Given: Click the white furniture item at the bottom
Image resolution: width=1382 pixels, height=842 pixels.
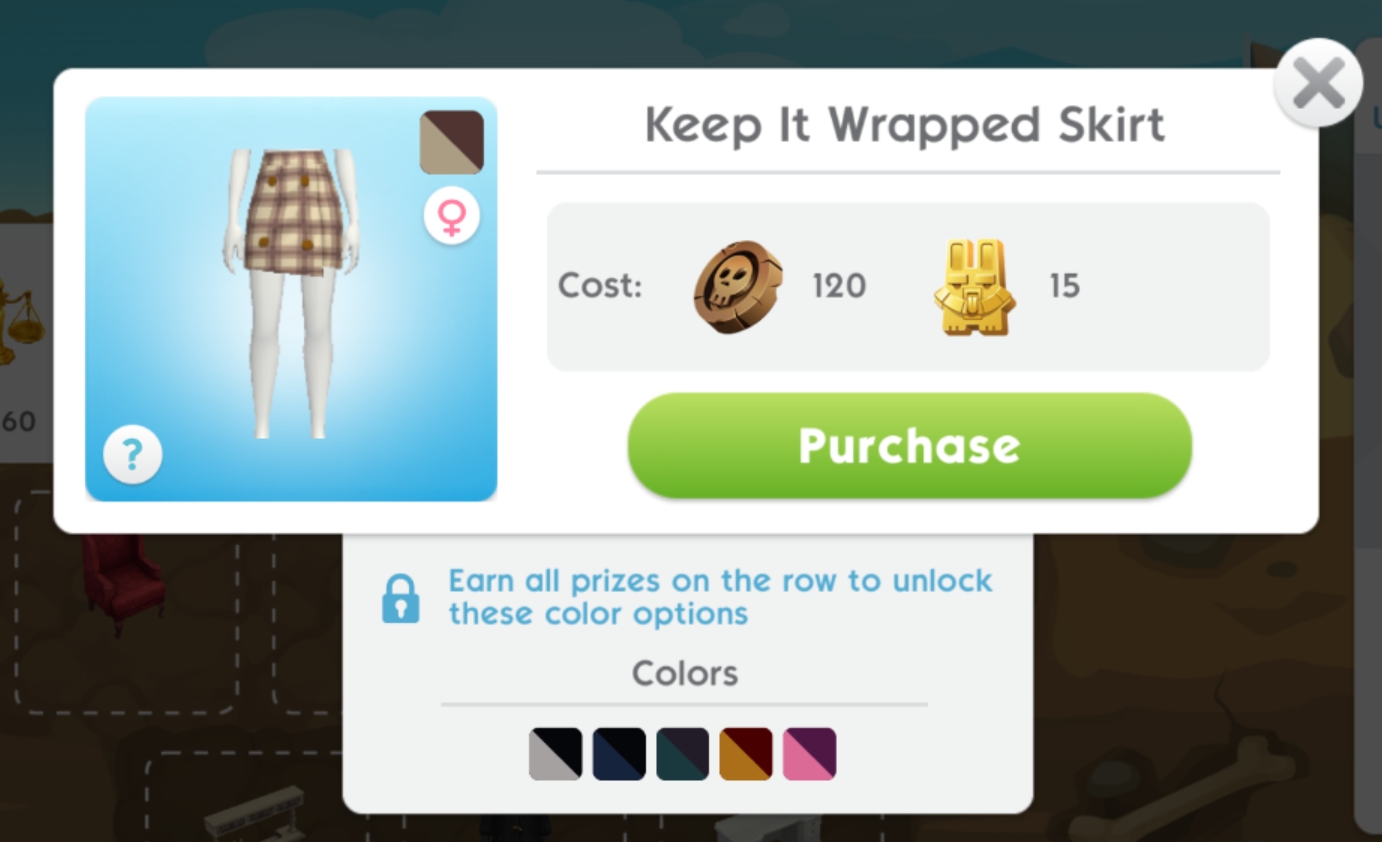Looking at the screenshot, I should click(x=255, y=811).
